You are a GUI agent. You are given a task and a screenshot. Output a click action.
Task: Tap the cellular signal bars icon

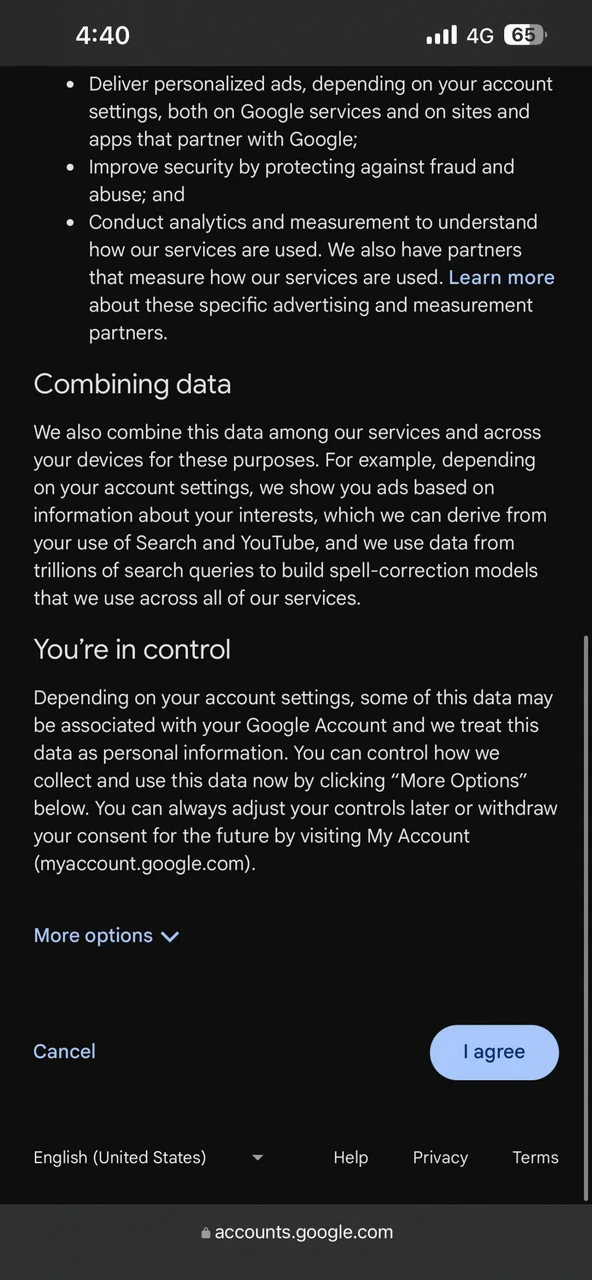pyautogui.click(x=441, y=35)
